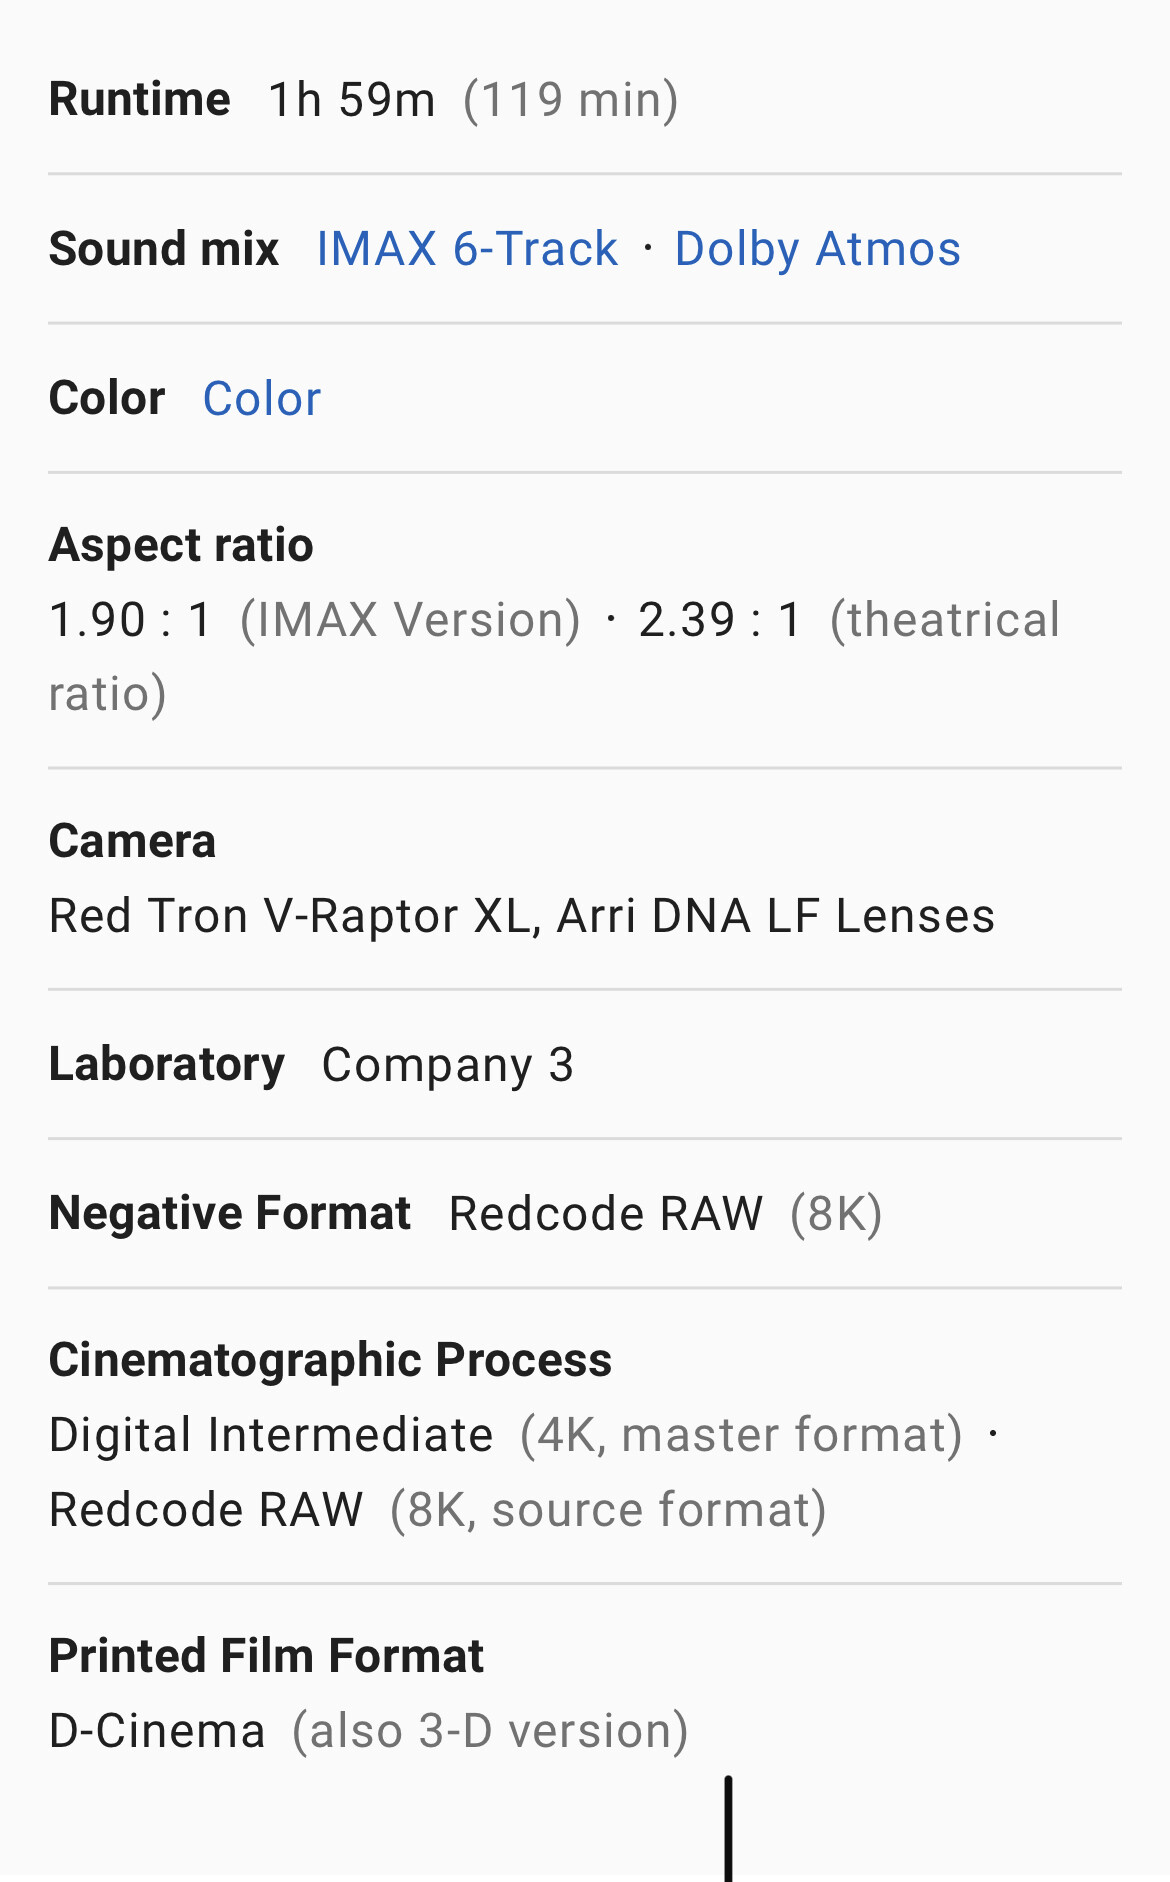Tap the Runtime label

[140, 100]
